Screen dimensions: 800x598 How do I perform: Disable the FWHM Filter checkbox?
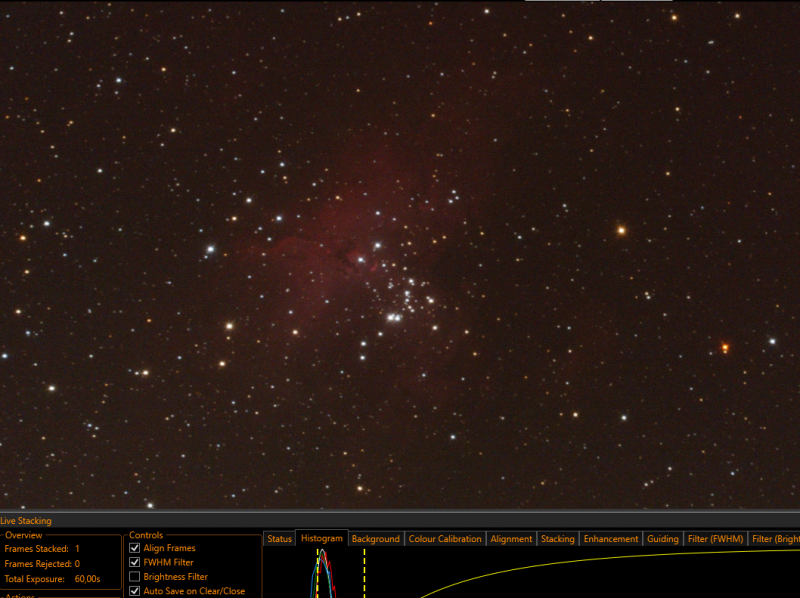(x=135, y=562)
